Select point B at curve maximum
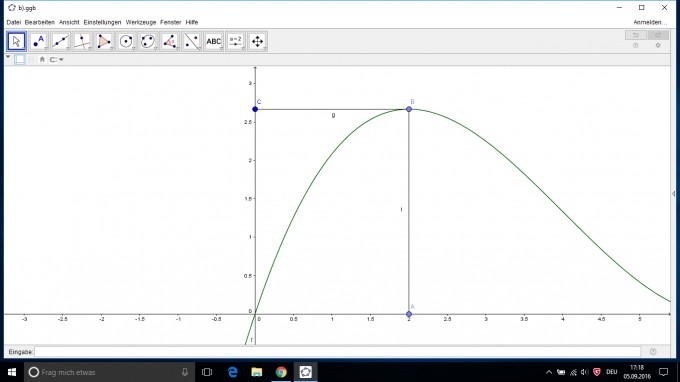The height and width of the screenshot is (382, 680). (x=409, y=109)
